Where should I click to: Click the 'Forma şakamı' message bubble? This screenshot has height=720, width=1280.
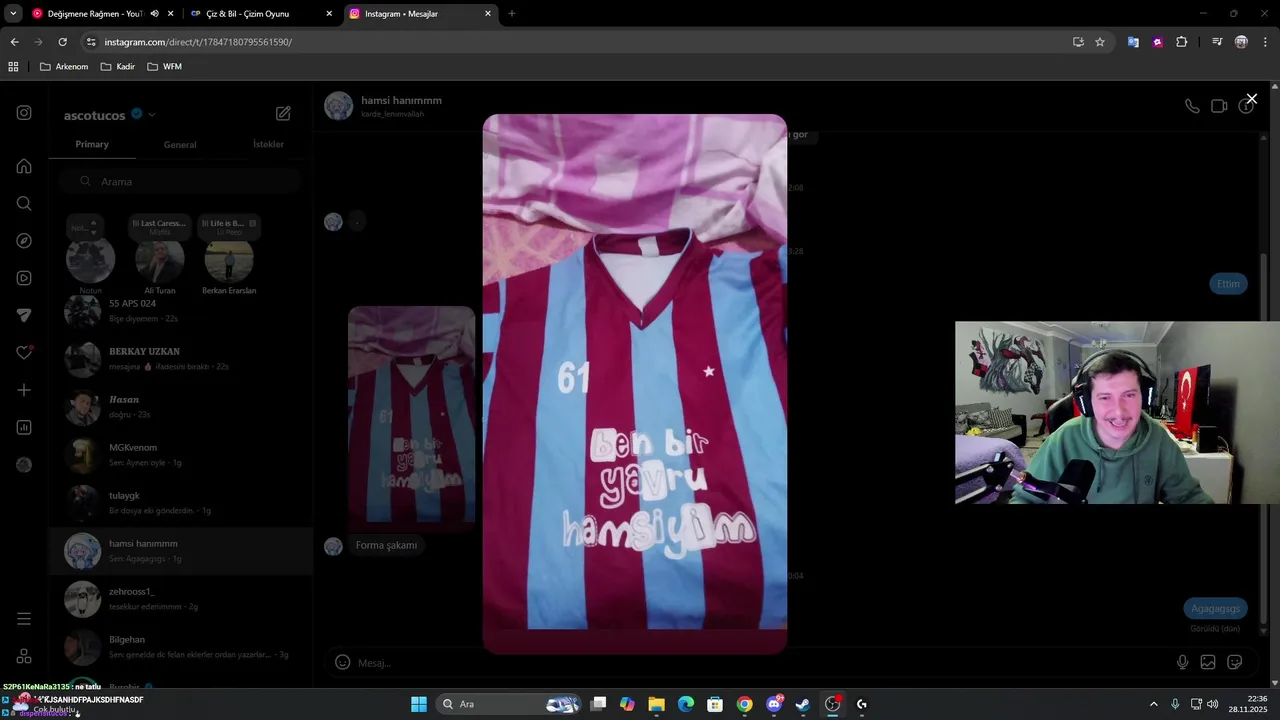[386, 545]
